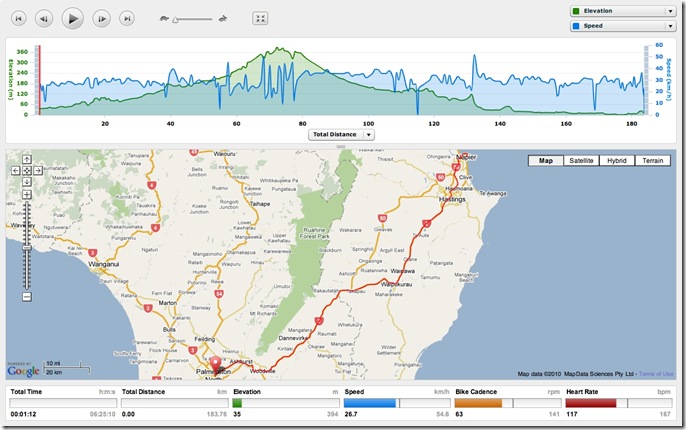The image size is (686, 430).
Task: Click the red start marker at Palmerston North
Action: (213, 366)
